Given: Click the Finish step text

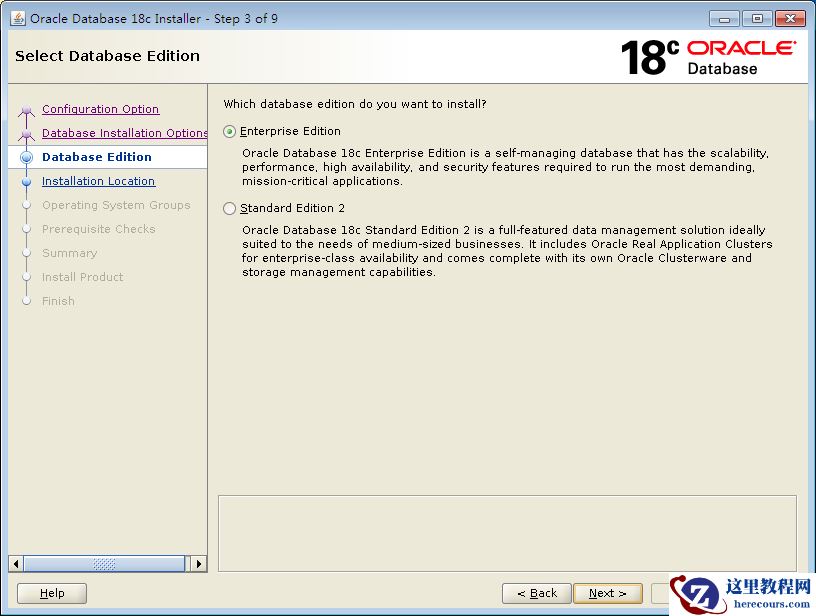Looking at the screenshot, I should click(x=58, y=301).
